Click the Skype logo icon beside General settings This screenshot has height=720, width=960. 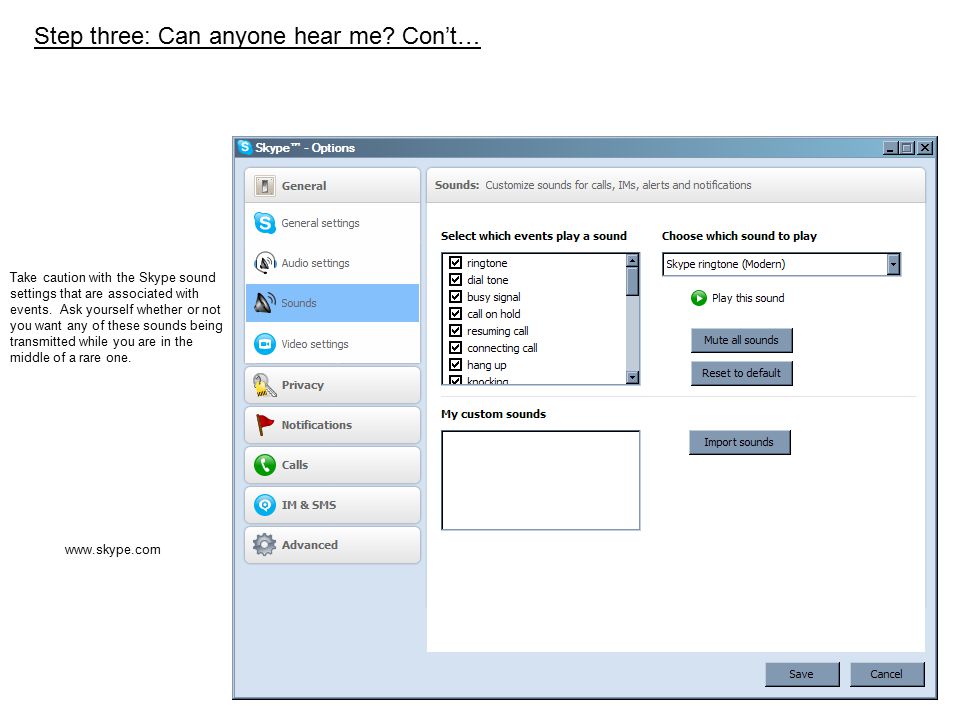pos(264,223)
